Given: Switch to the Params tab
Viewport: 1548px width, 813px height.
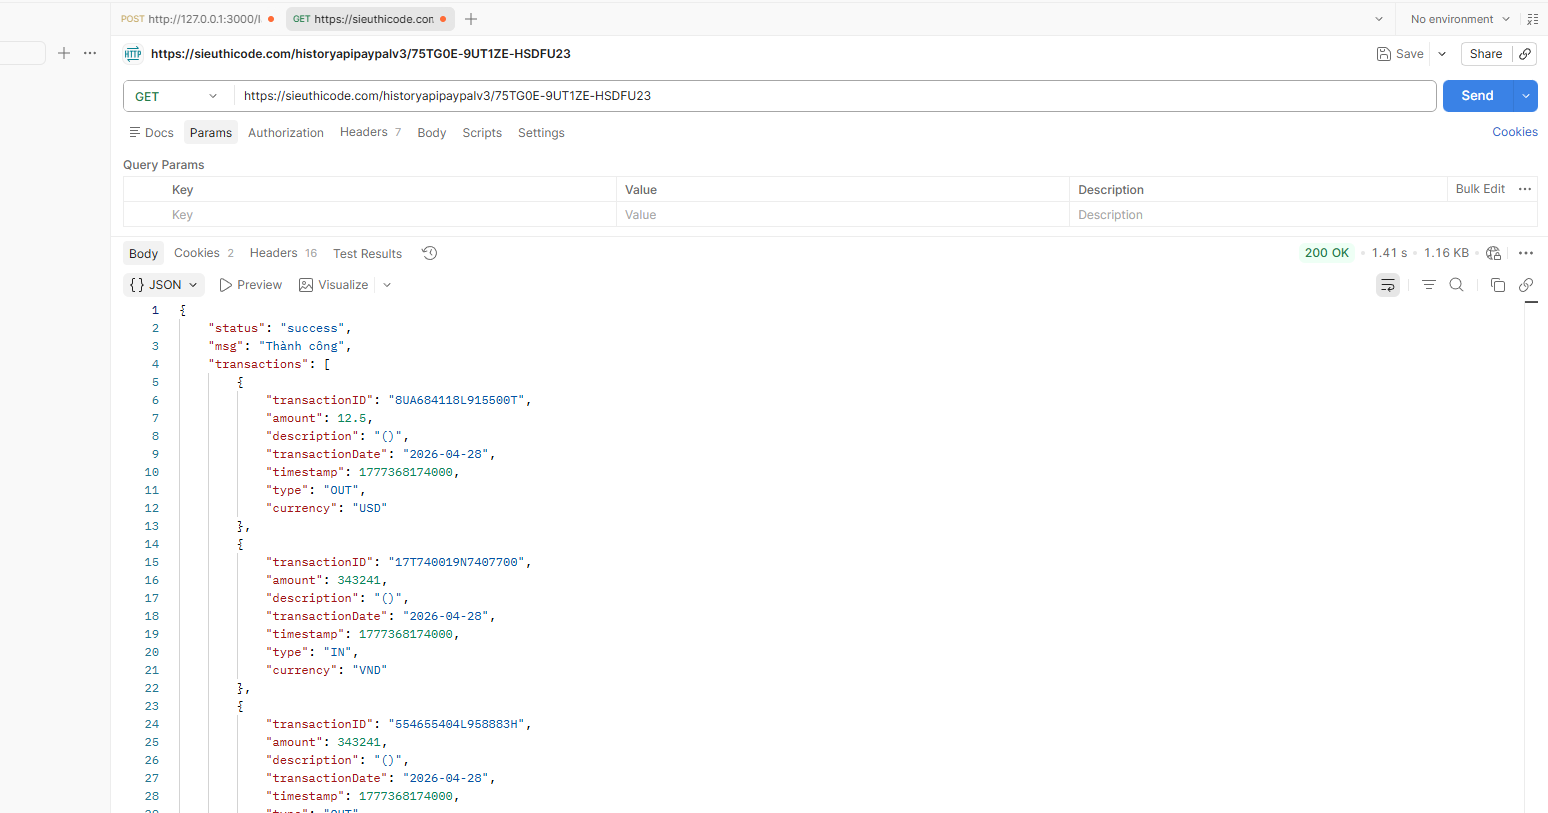Looking at the screenshot, I should (x=211, y=133).
